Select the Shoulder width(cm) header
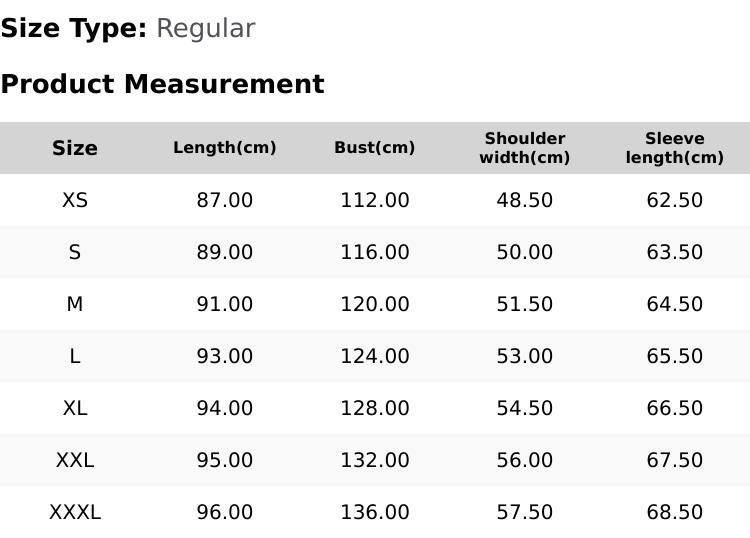Image resolution: width=750 pixels, height=538 pixels. [x=525, y=148]
